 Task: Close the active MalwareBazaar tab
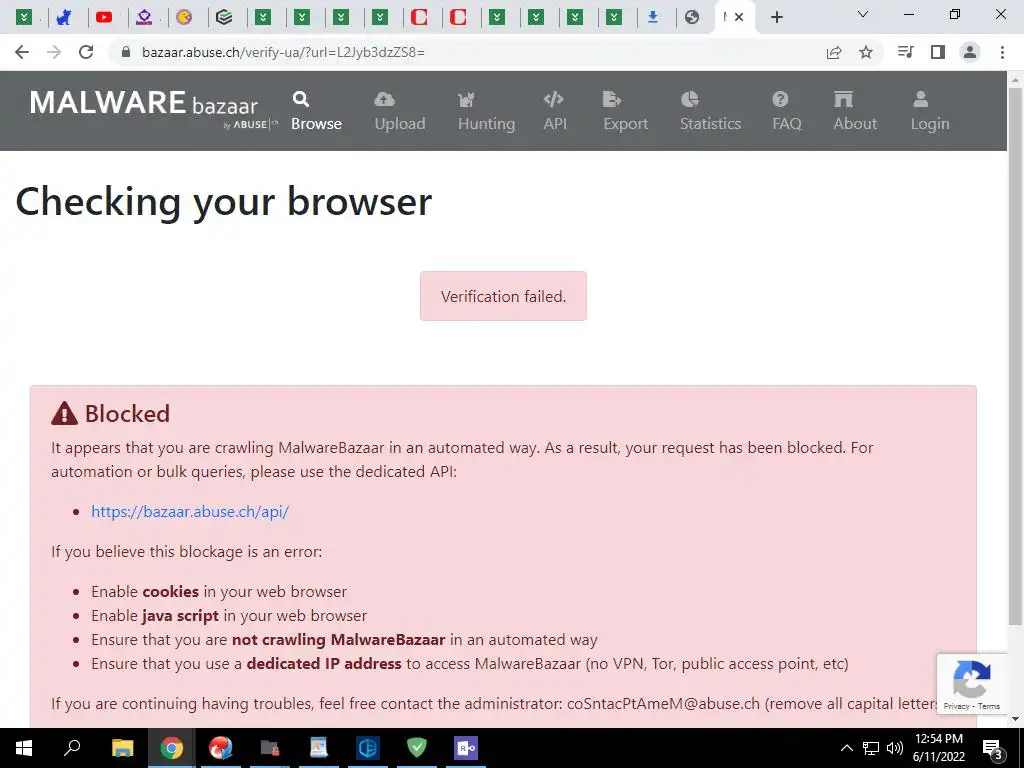739,17
